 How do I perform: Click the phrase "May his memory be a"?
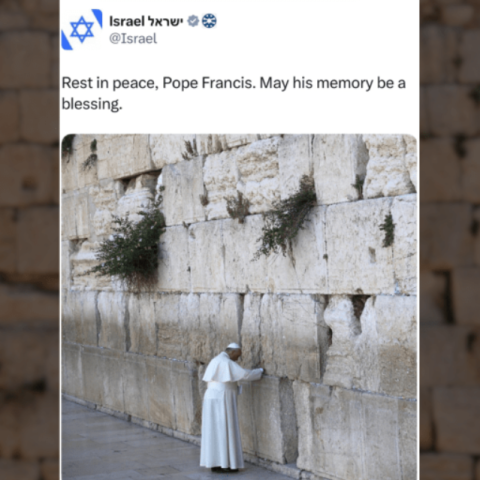[x=333, y=83]
